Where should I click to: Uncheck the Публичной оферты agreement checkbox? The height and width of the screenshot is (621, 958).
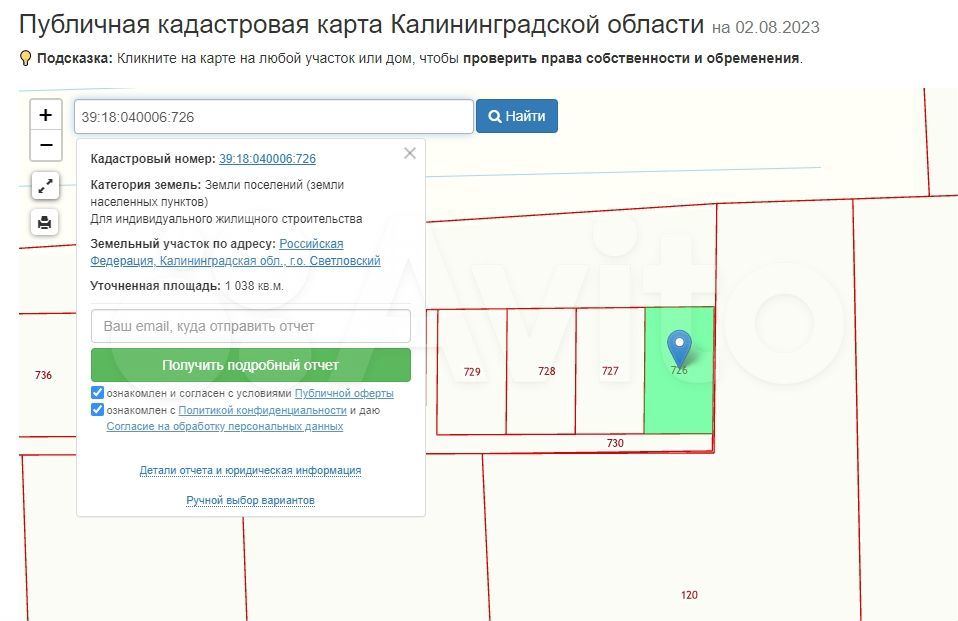click(97, 393)
